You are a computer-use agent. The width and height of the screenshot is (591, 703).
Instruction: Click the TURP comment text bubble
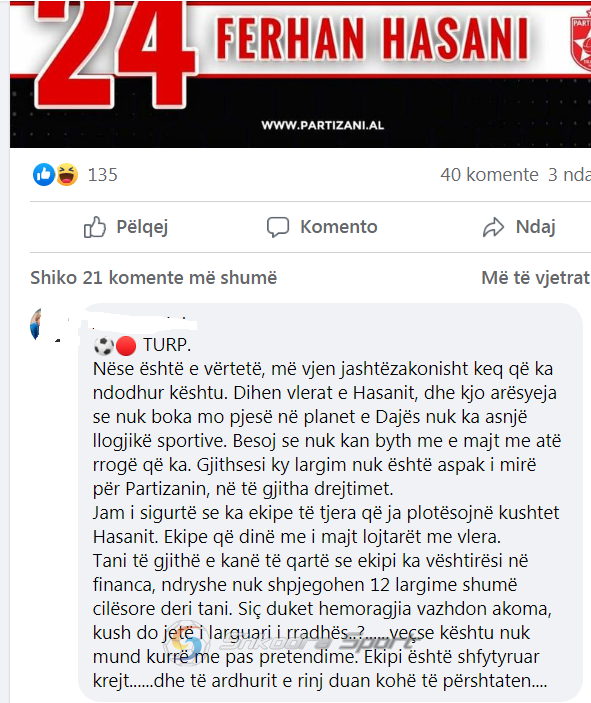coord(330,502)
